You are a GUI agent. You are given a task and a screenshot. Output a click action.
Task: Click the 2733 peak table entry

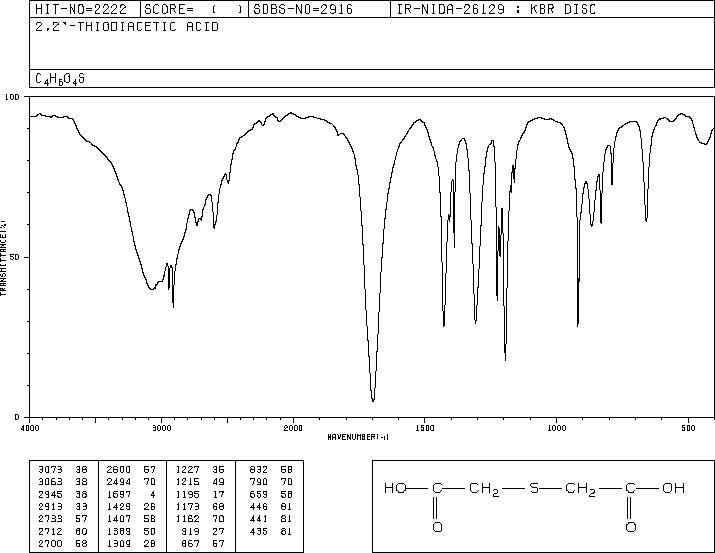tap(50, 519)
